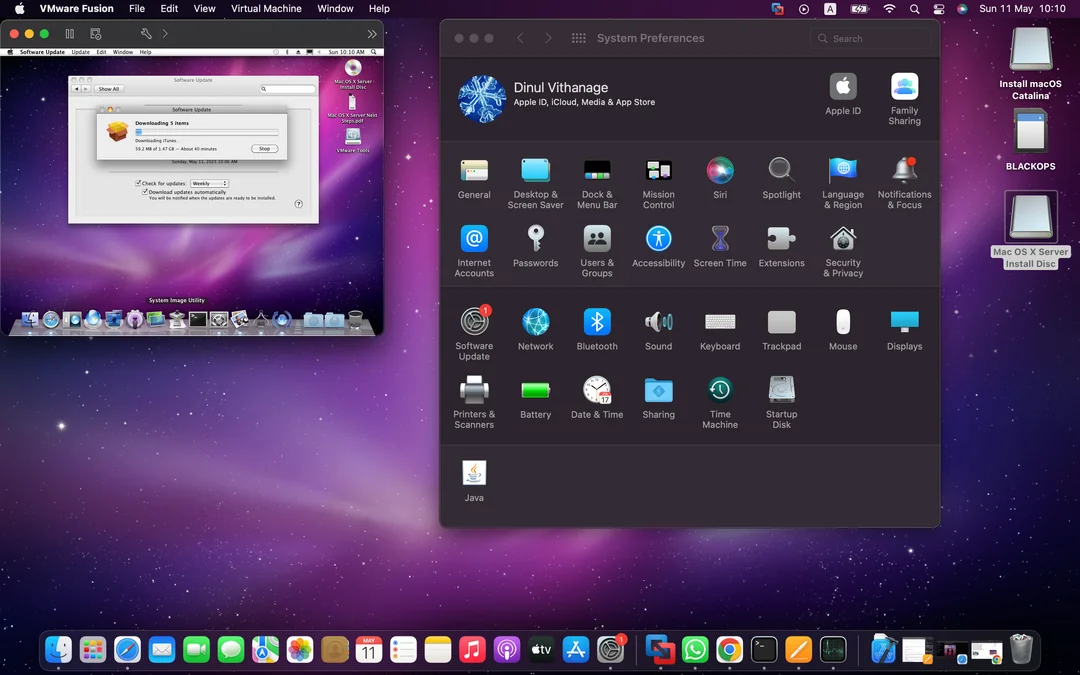Click the System Preferences search field
Image resolution: width=1080 pixels, height=675 pixels.
871,39
